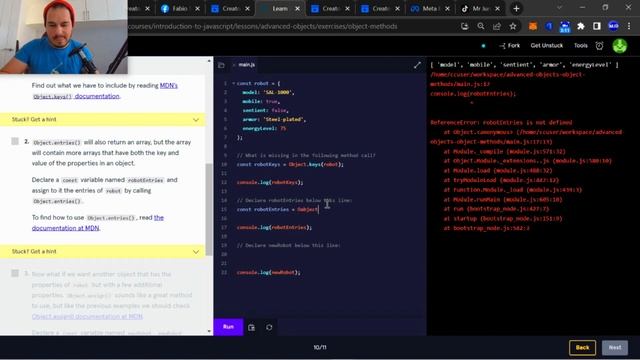The image size is (640, 360).
Task: Open the MetaMask fox extension icon
Action: (533, 26)
